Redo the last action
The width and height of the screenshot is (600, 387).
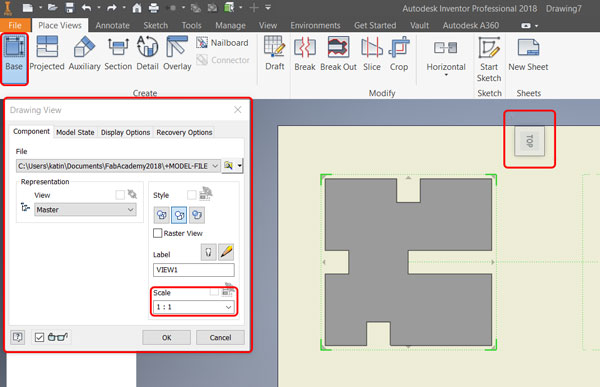pos(112,7)
